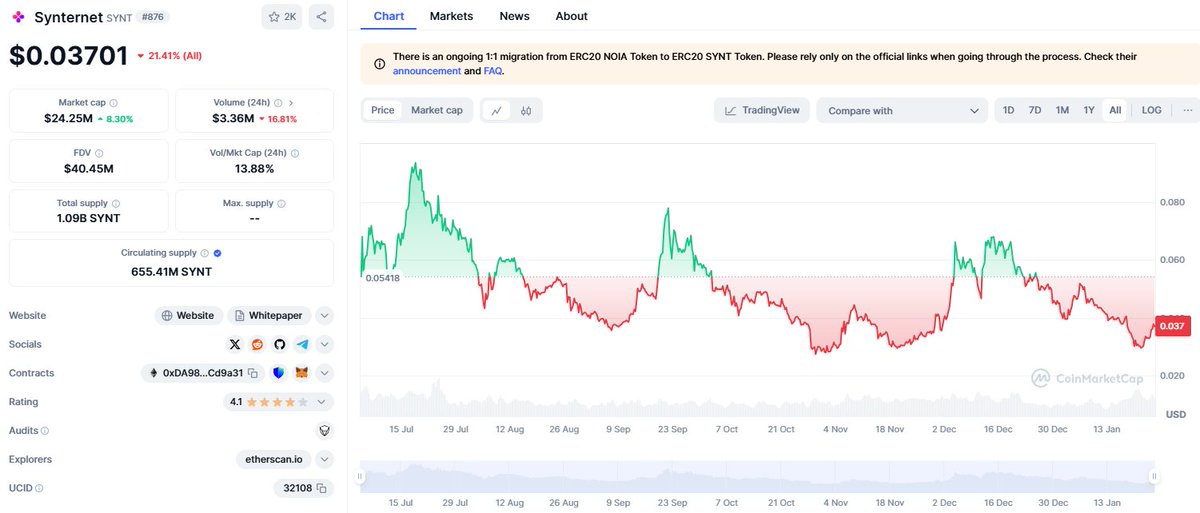
Task: Click the audit shield icon in Audits row
Action: pos(324,430)
